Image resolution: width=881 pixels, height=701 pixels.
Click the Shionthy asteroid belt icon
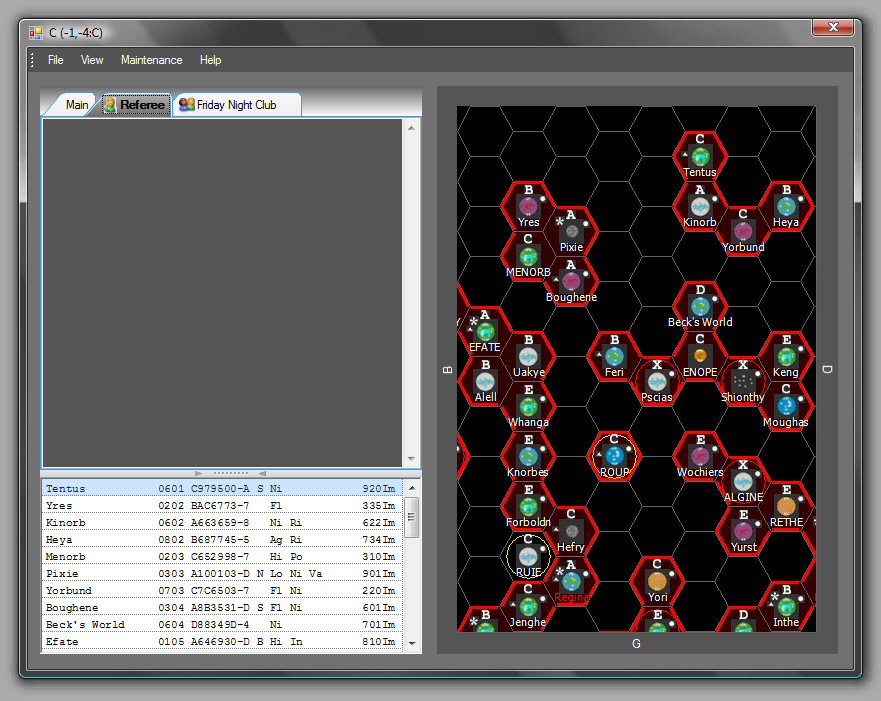coord(742,381)
